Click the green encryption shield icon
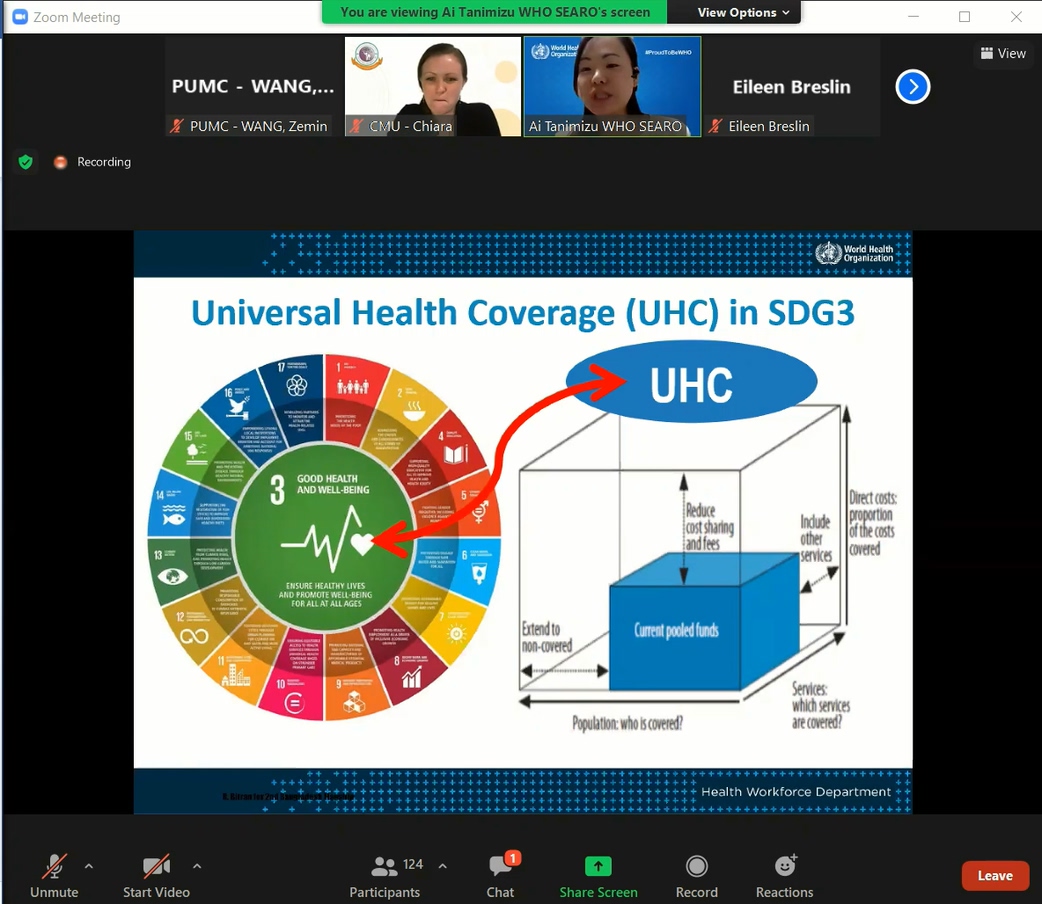Screen dimensions: 1042x904 26,162
